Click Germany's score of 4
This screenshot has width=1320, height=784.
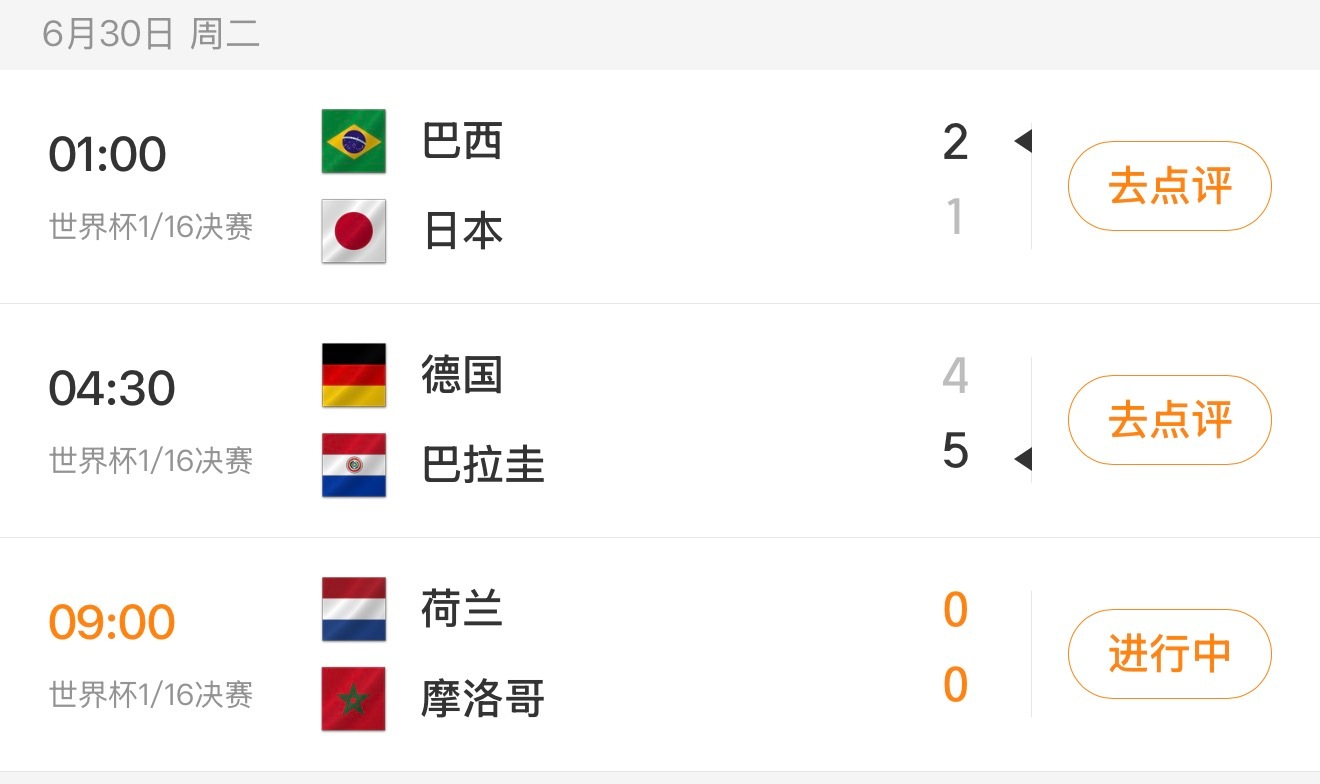pyautogui.click(x=955, y=376)
